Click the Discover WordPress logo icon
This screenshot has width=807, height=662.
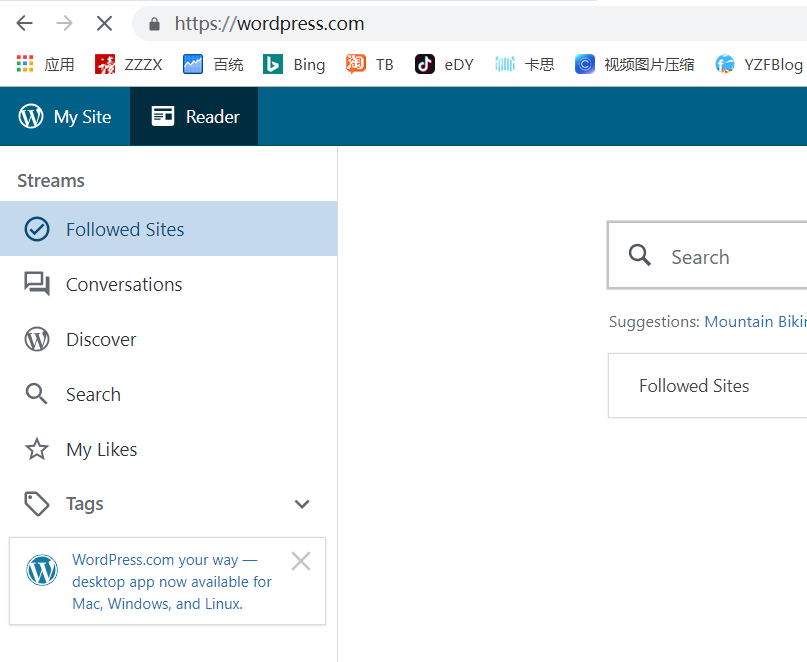click(x=37, y=339)
